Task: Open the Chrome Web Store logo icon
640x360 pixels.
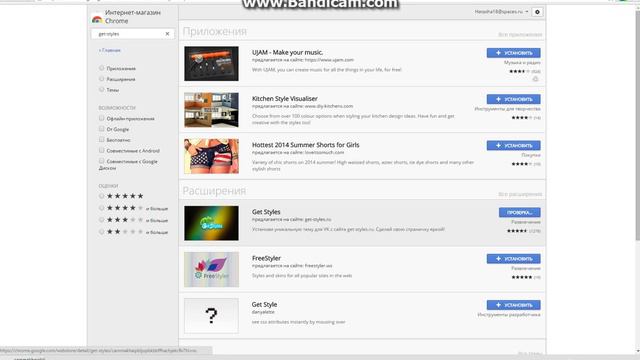Action: [97, 19]
